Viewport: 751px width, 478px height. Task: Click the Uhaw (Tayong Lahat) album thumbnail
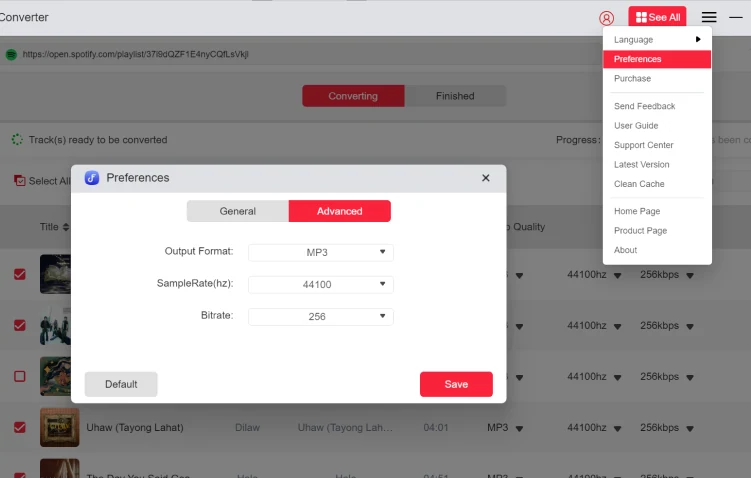pyautogui.click(x=59, y=427)
